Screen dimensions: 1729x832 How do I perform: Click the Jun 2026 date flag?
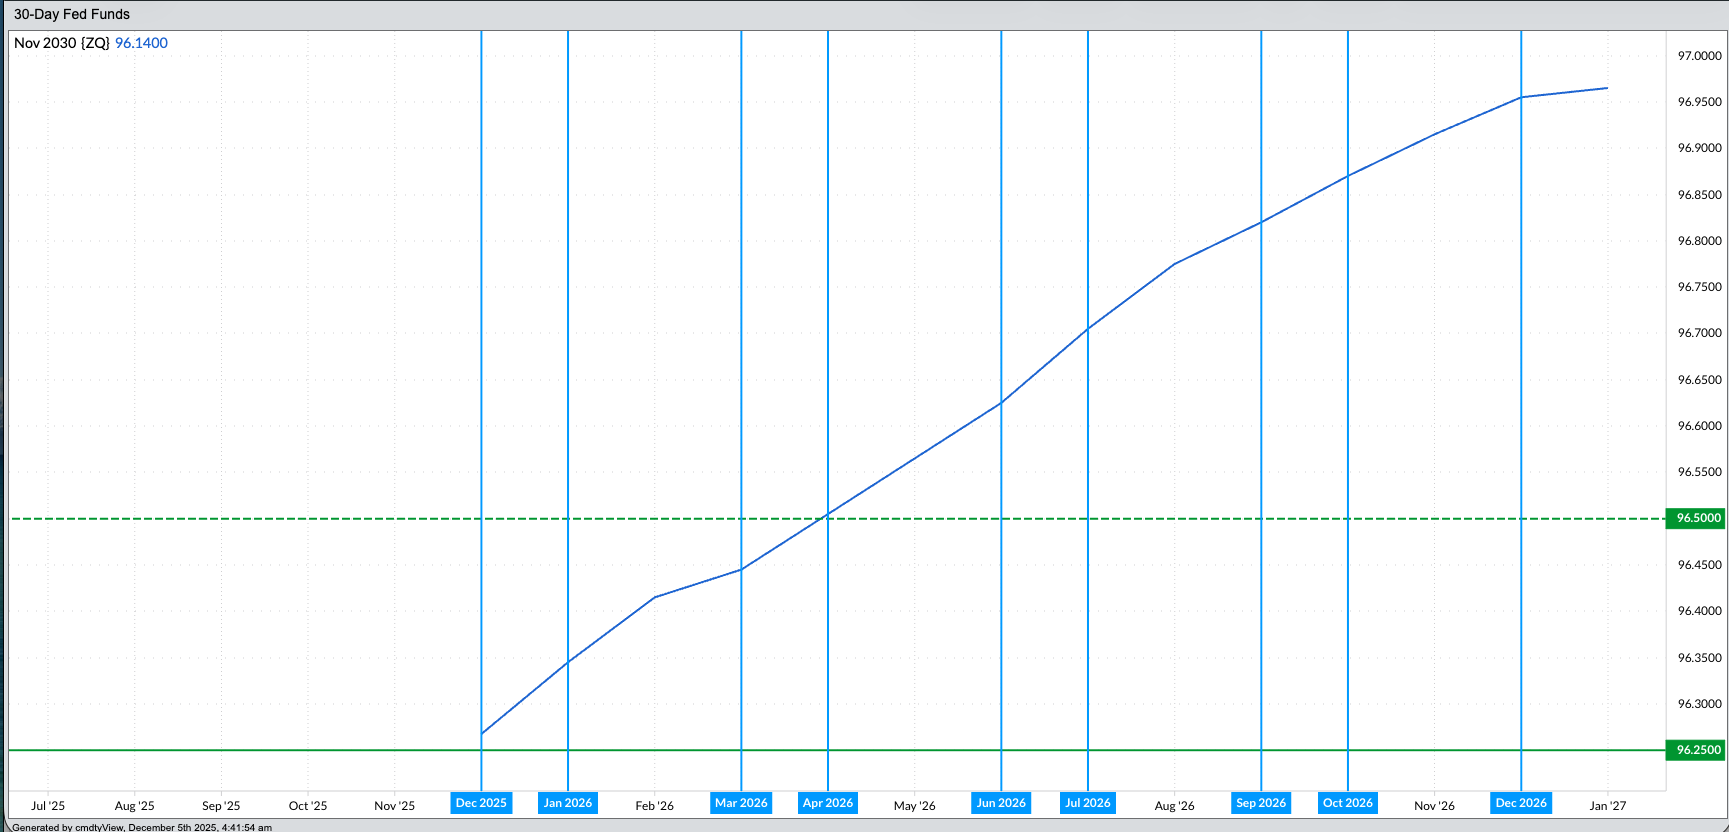[1001, 803]
